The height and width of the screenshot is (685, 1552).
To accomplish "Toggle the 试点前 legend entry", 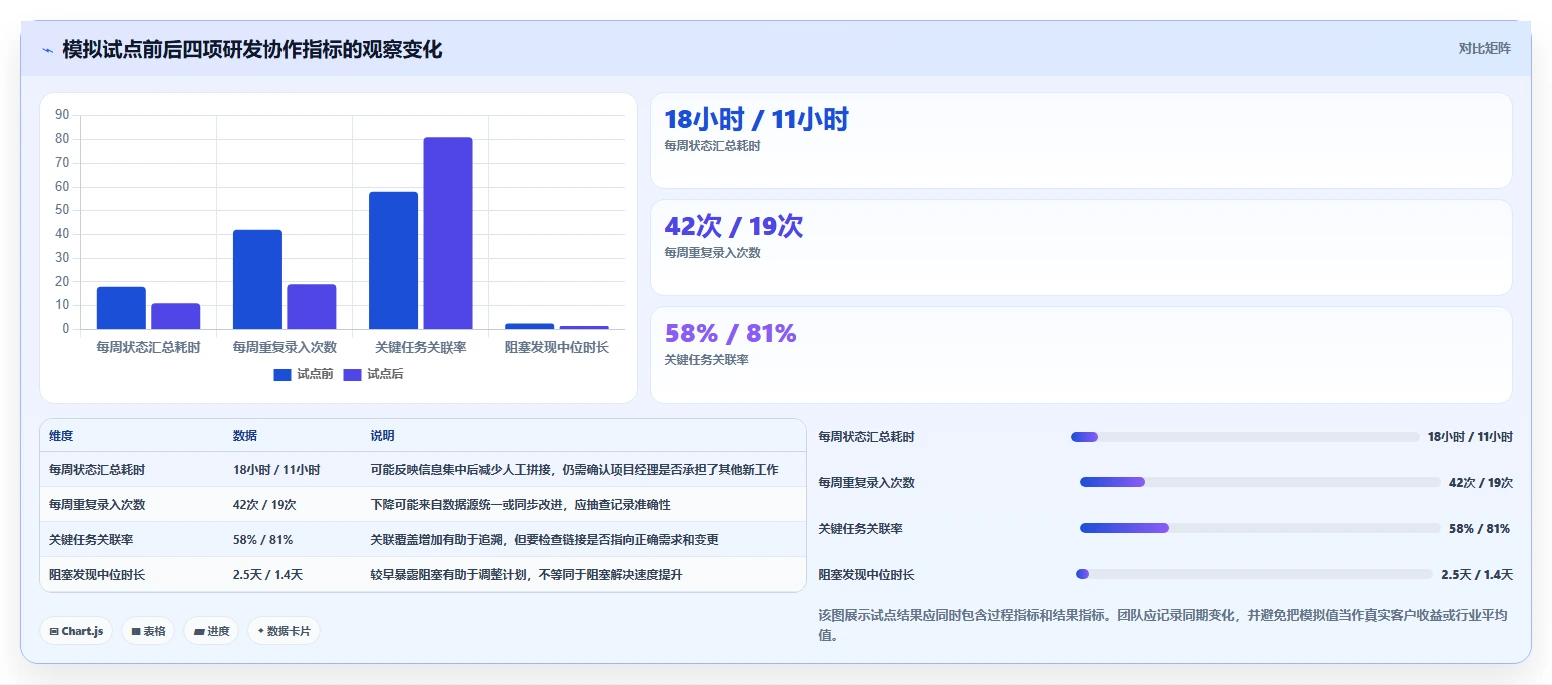I will 303,374.
